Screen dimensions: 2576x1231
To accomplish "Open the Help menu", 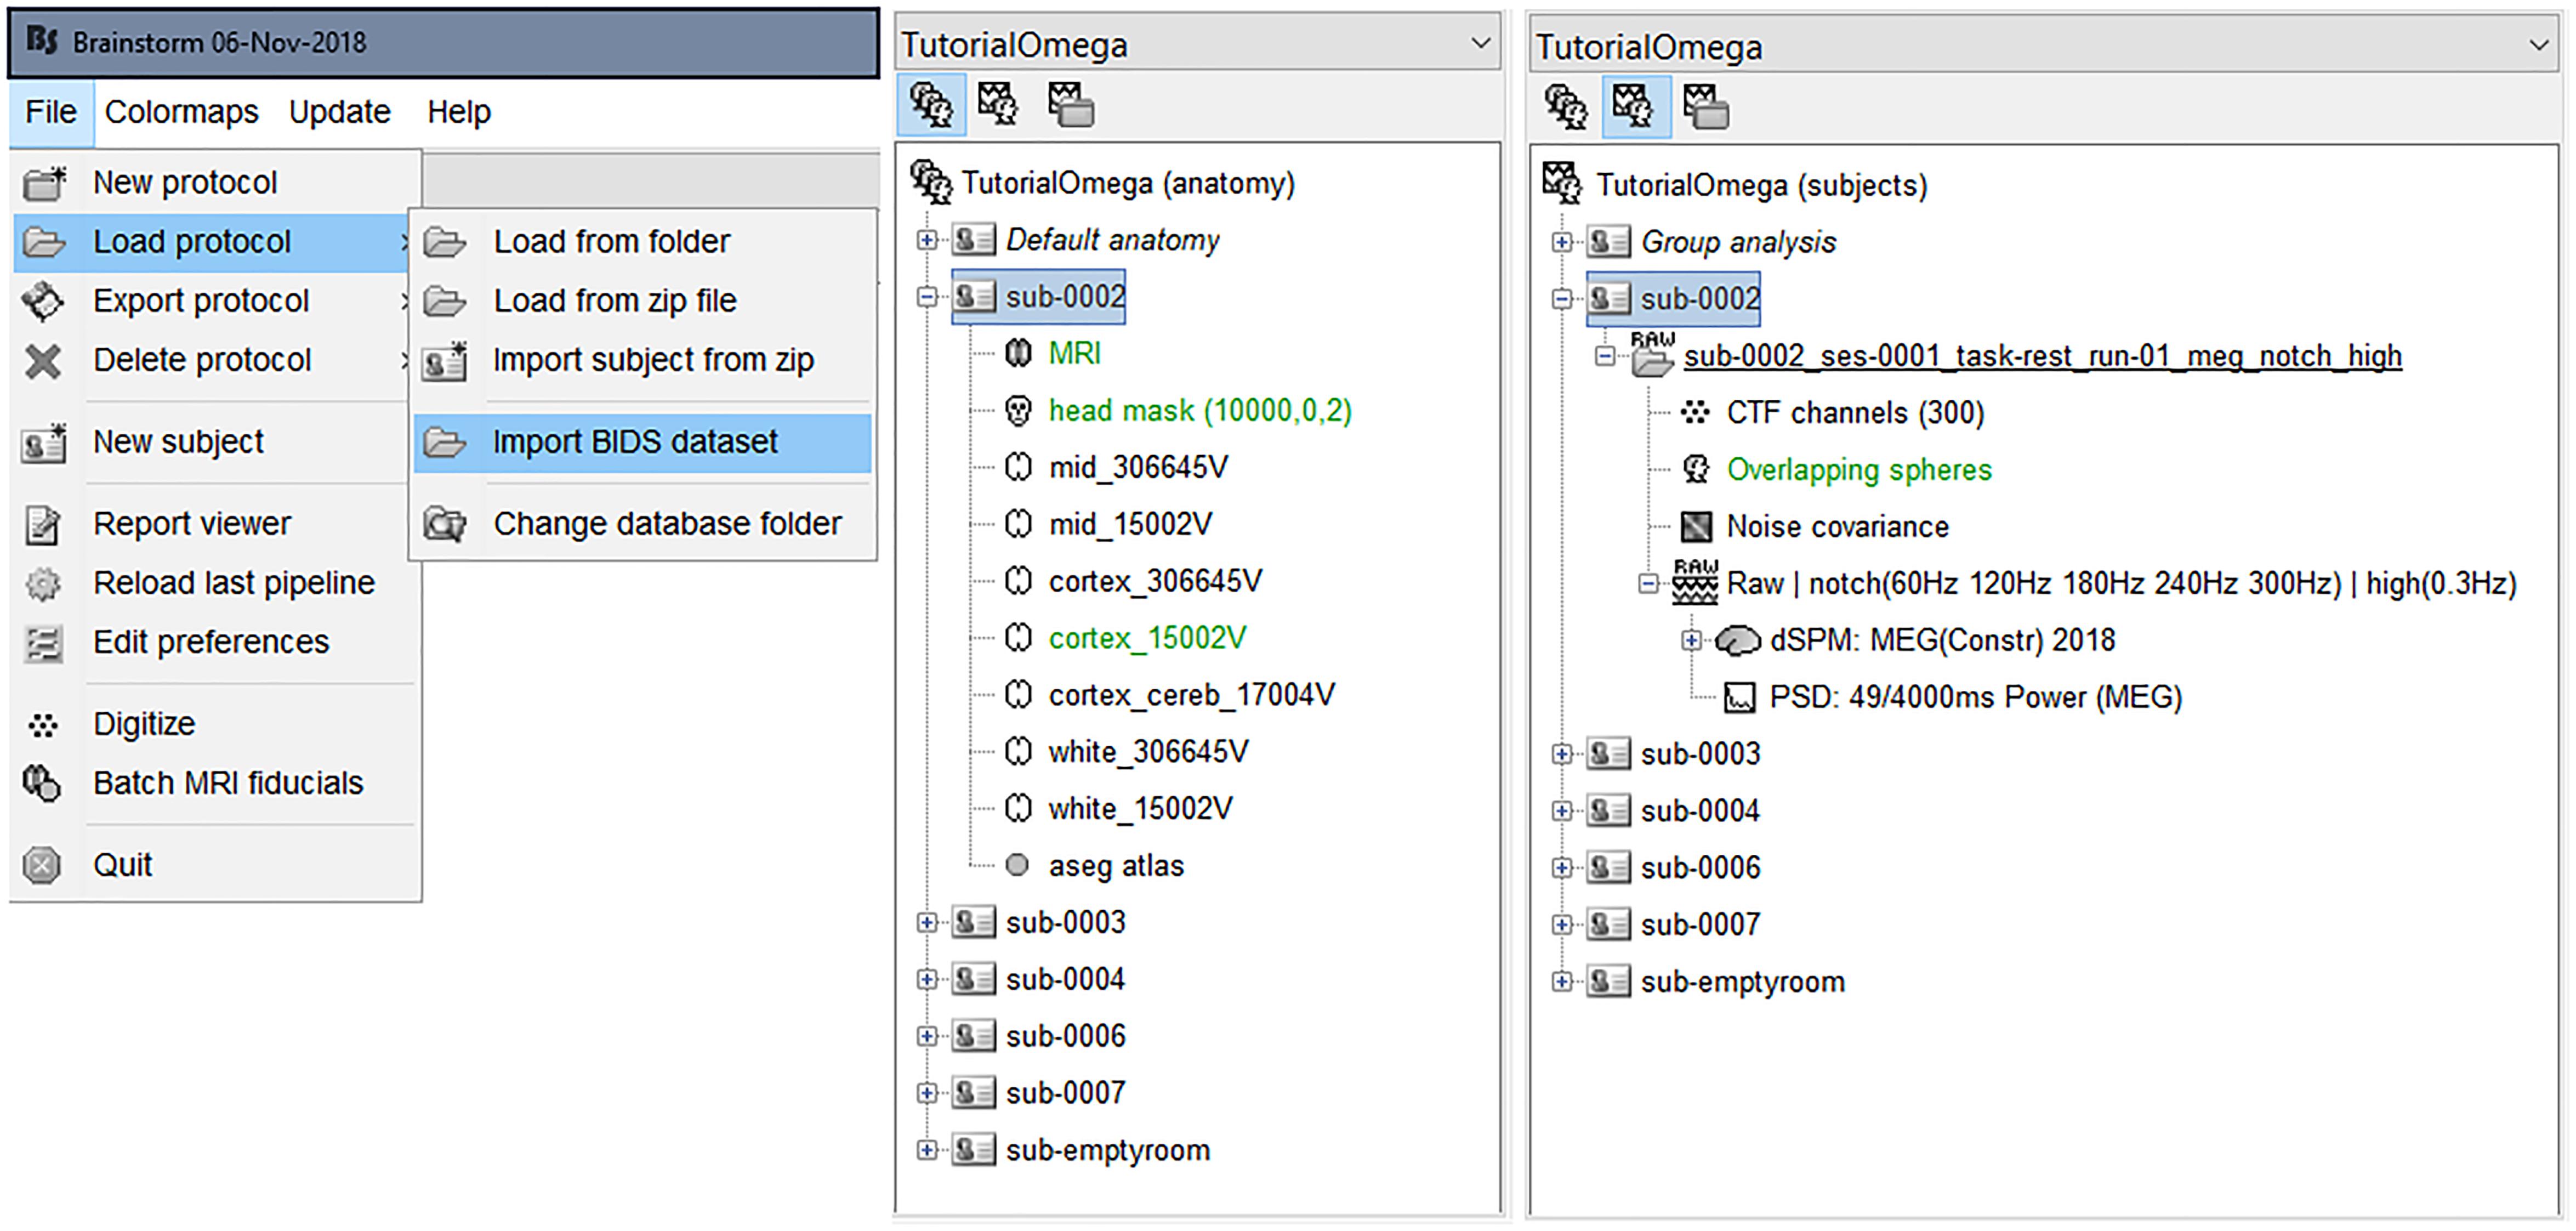I will pyautogui.click(x=459, y=112).
